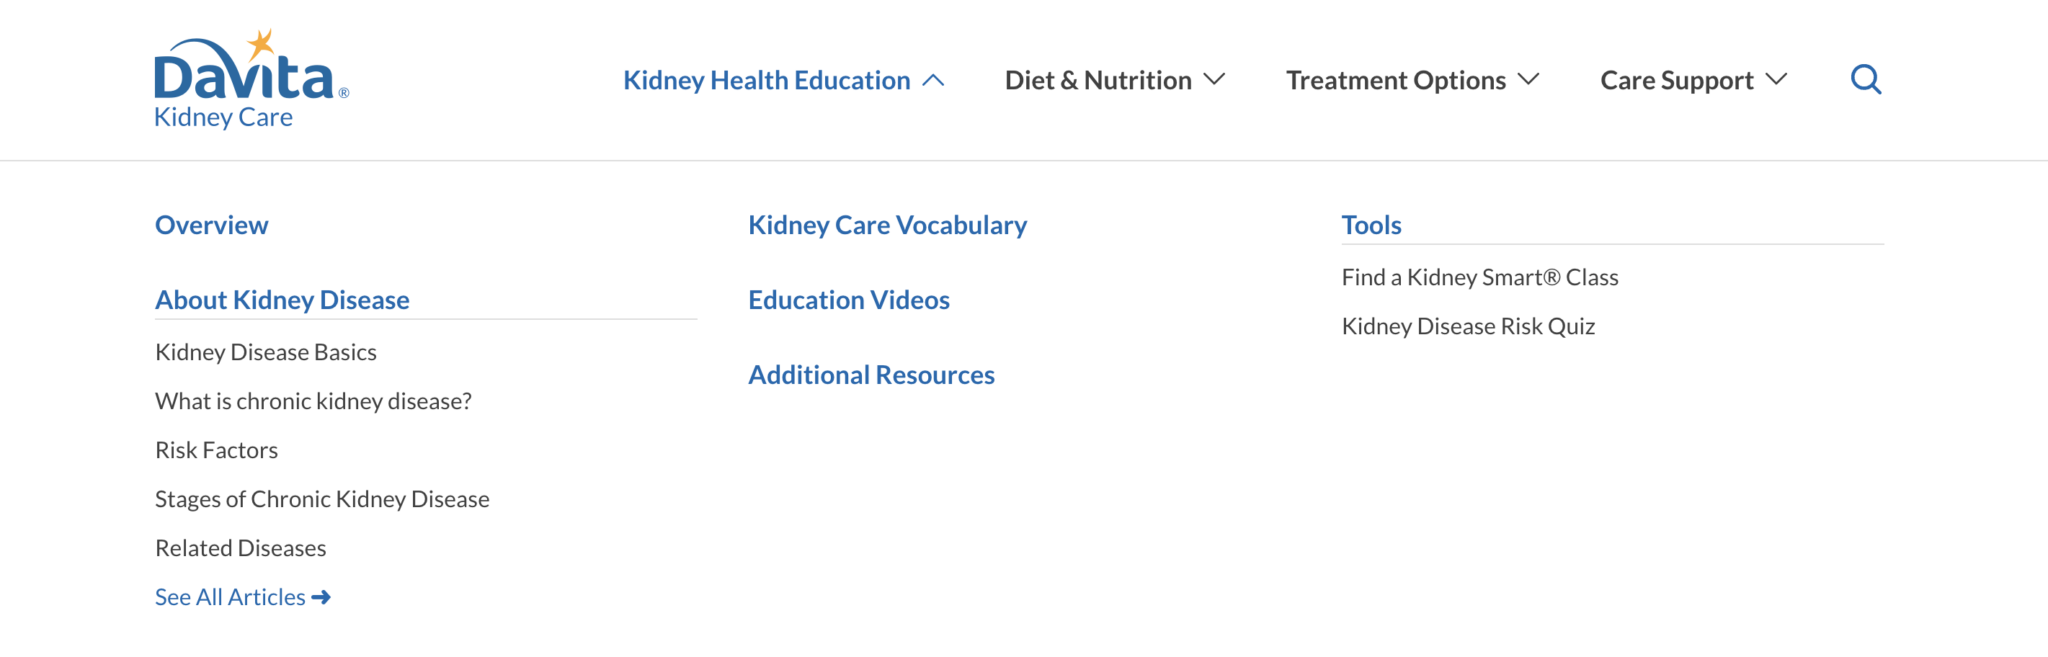Viewport: 2048px width, 657px height.
Task: Click arrow icon beside See All Articles
Action: coord(321,597)
